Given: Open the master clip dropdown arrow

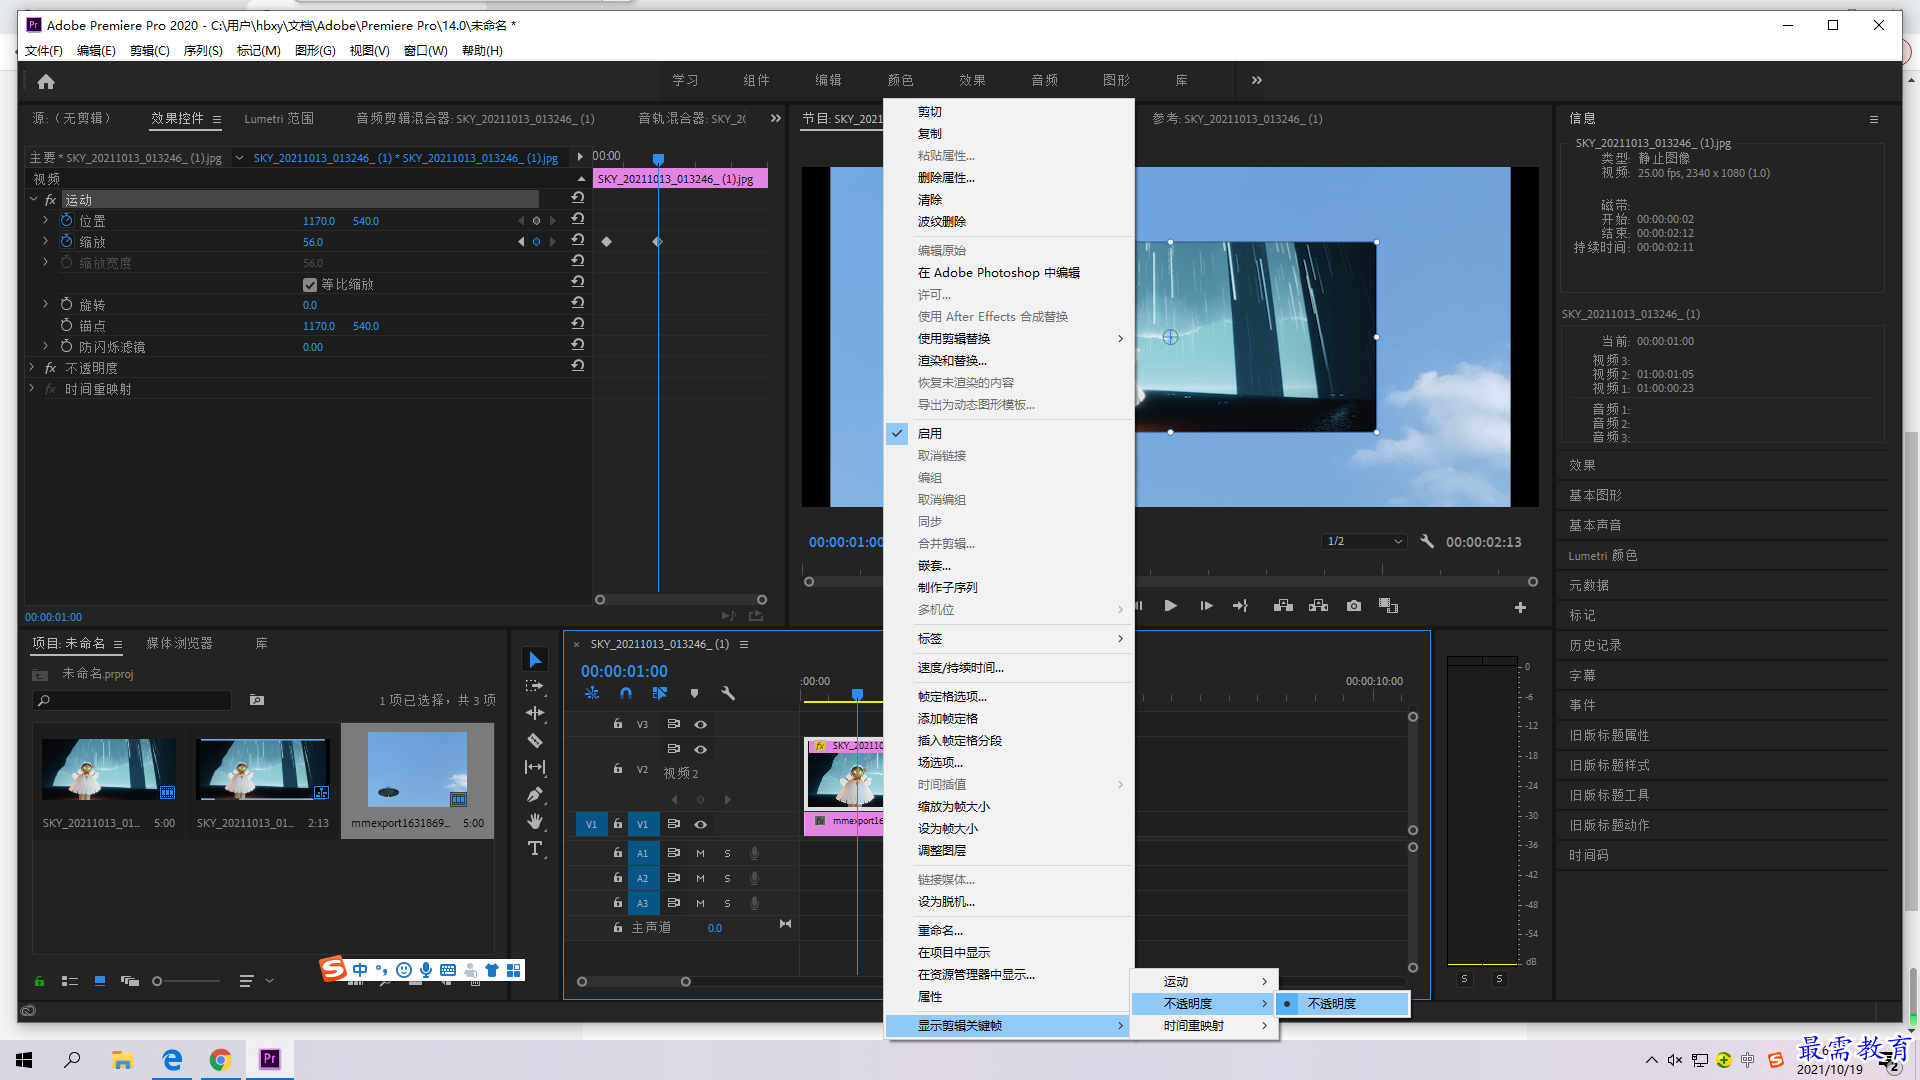Looking at the screenshot, I should click(239, 157).
